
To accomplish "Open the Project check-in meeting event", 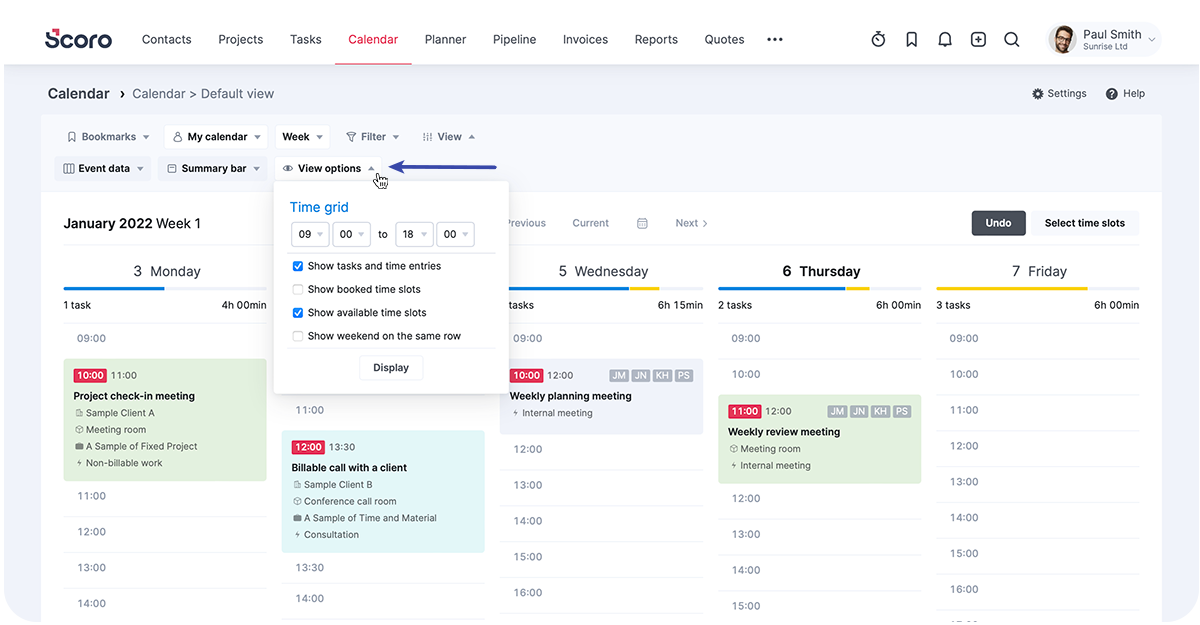I will (165, 420).
